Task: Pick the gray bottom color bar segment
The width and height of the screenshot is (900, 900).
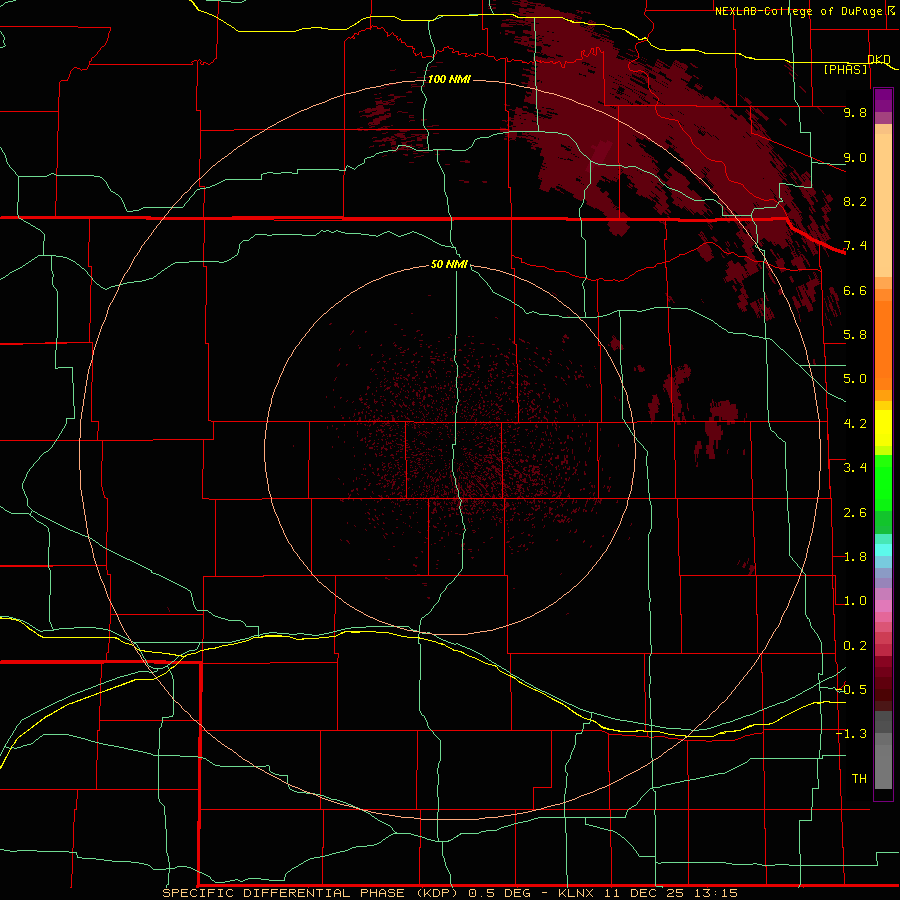Action: [883, 766]
